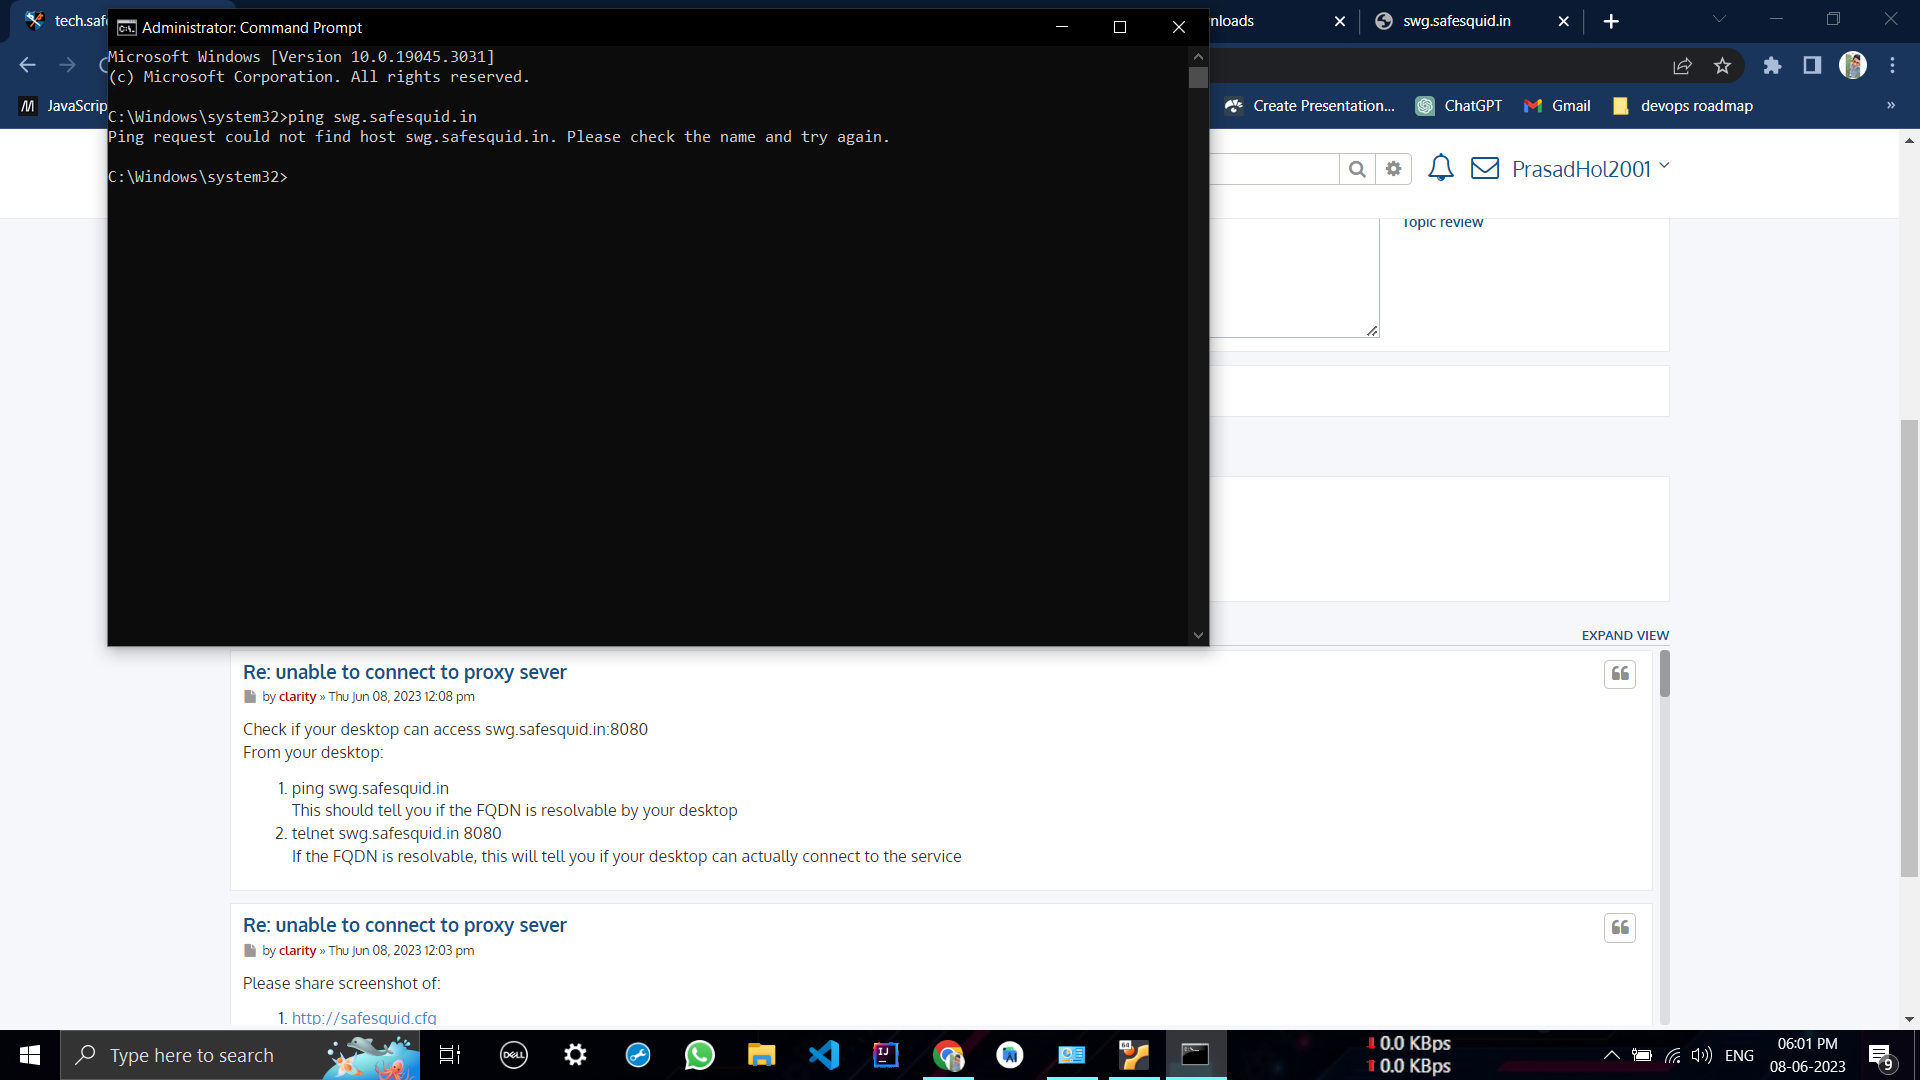
Task: Quote clarity's 12:08 pm reply
Action: pos(1620,674)
